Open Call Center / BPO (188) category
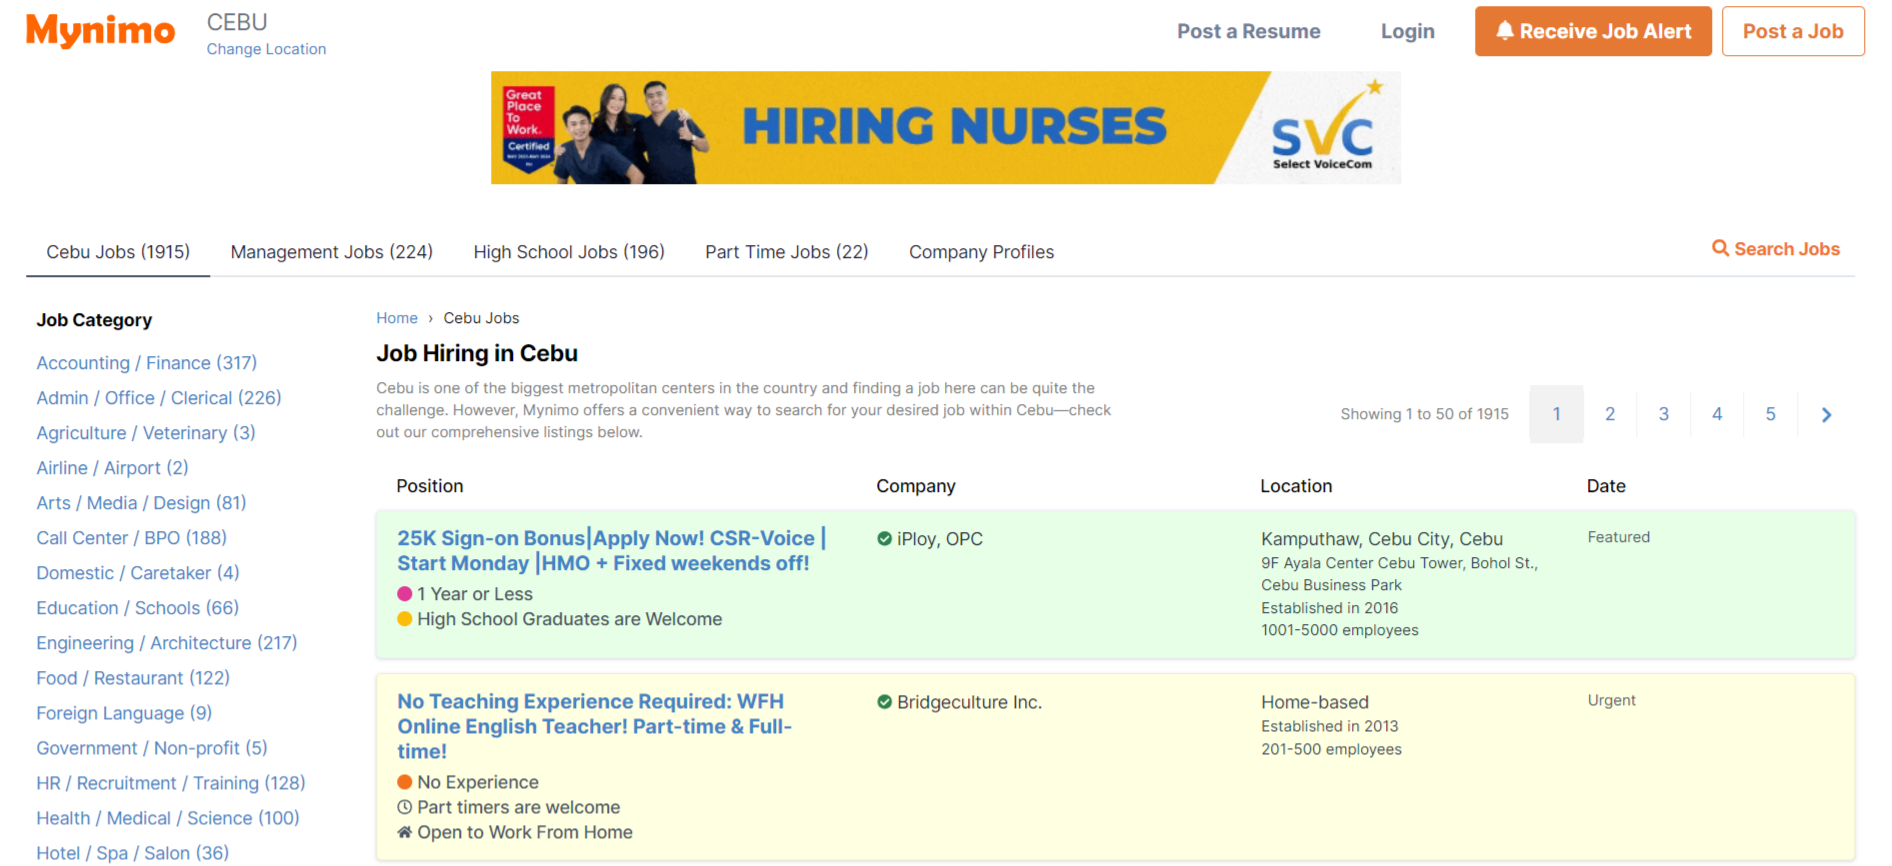1892x866 pixels. click(132, 538)
